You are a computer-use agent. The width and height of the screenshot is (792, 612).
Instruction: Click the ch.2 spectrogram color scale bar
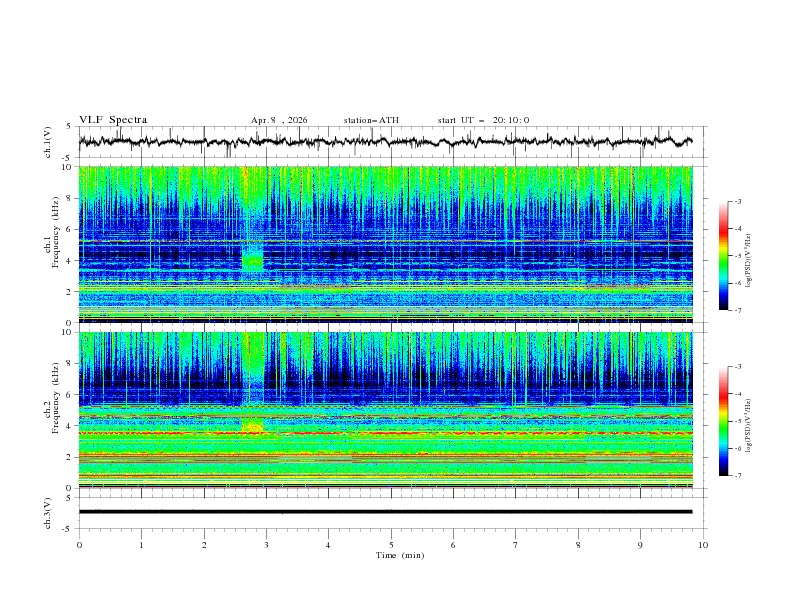(x=723, y=421)
